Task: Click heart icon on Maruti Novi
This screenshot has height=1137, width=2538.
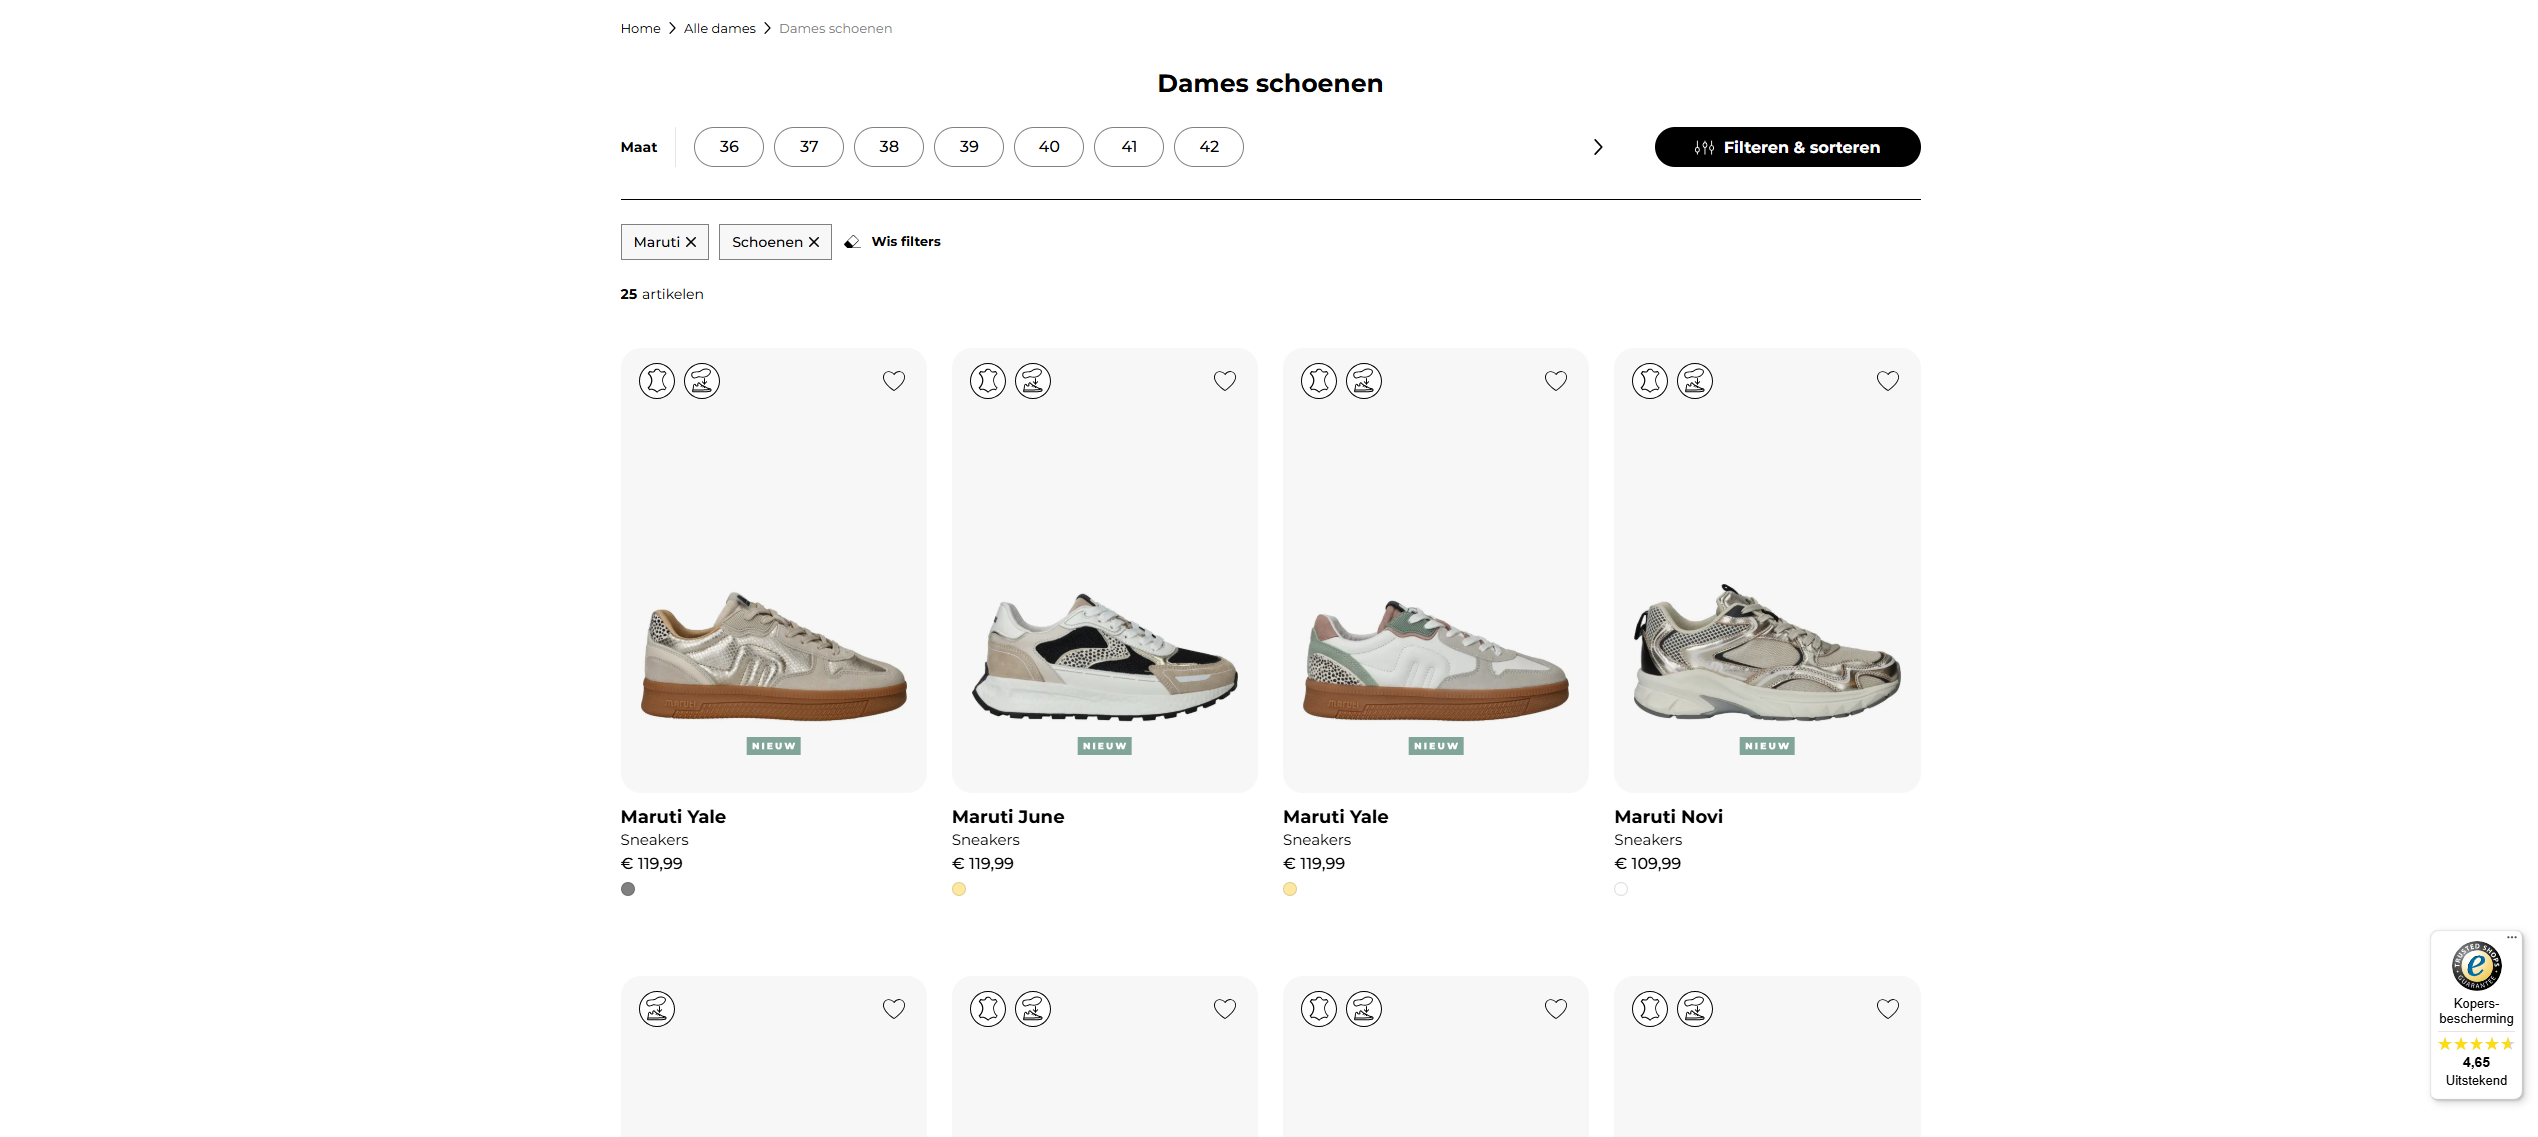Action: point(1887,381)
